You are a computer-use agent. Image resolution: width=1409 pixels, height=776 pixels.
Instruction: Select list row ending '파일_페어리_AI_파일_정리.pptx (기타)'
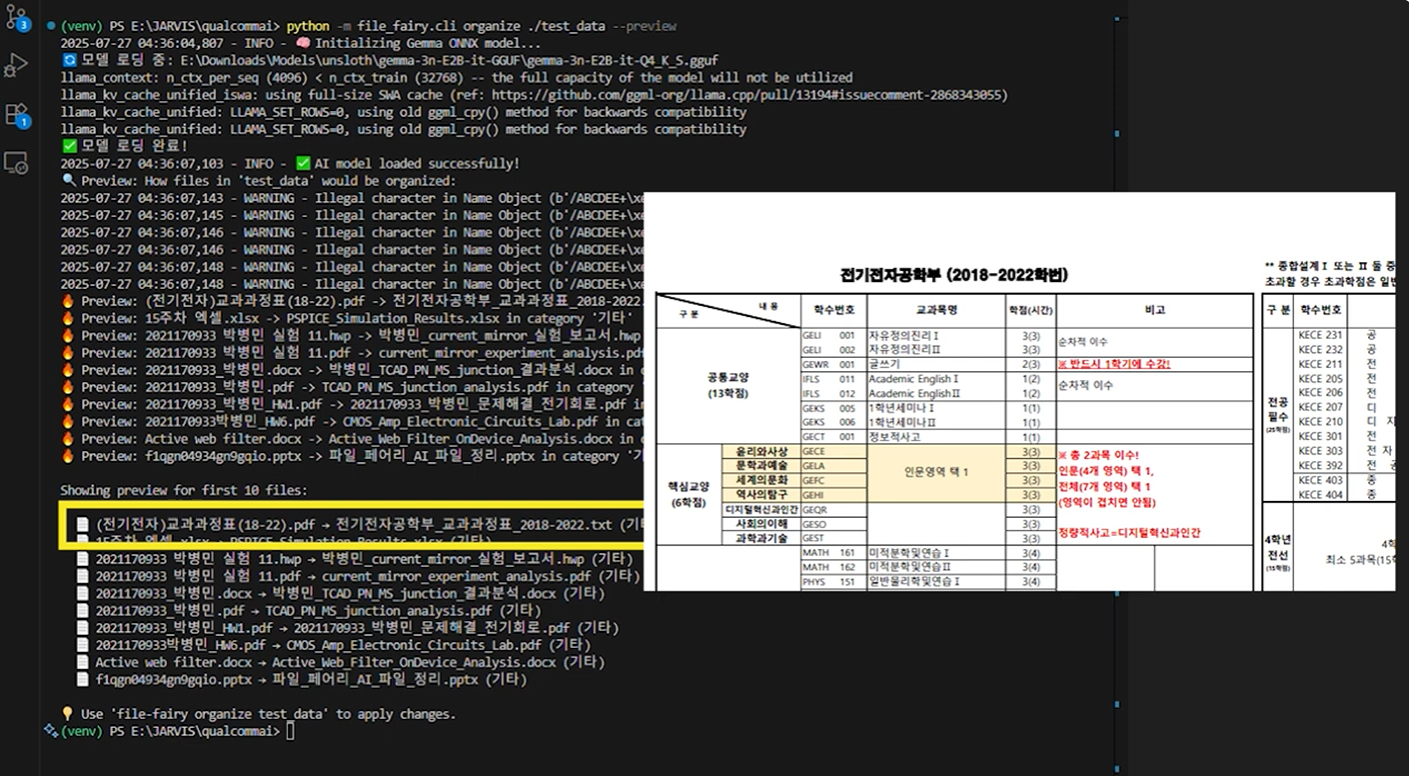[302, 680]
